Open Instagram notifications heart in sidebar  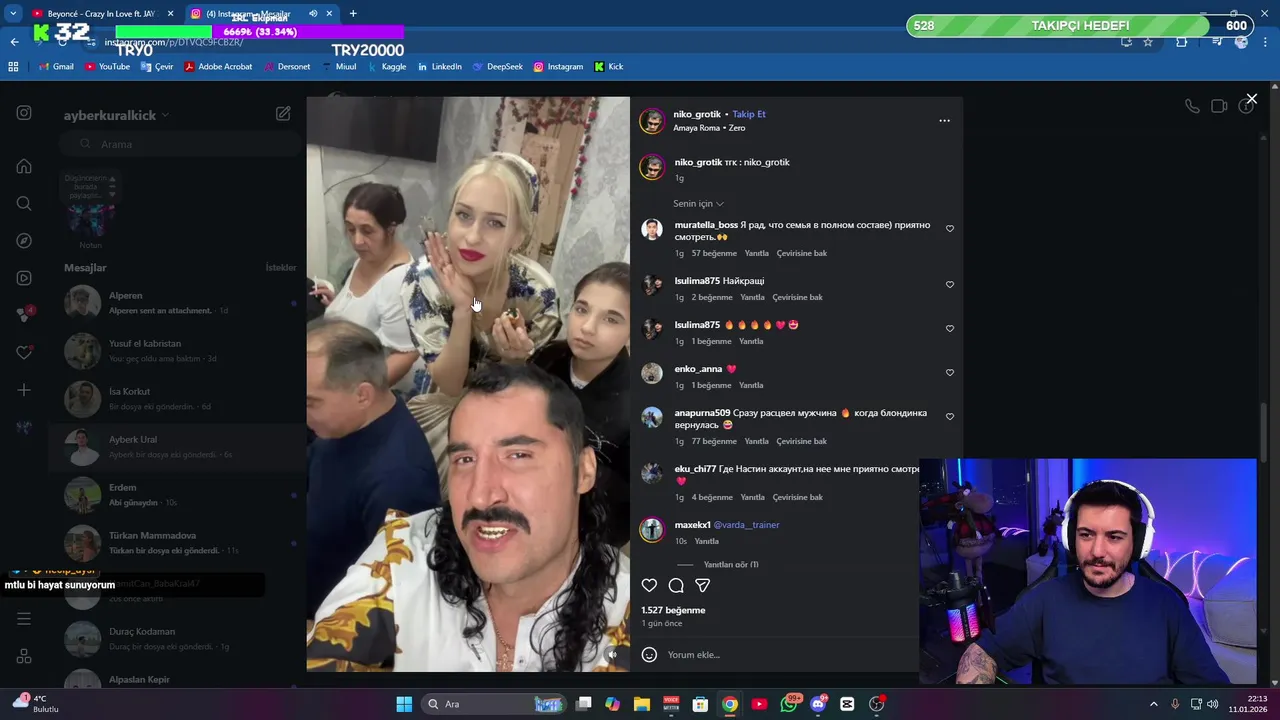click(24, 352)
